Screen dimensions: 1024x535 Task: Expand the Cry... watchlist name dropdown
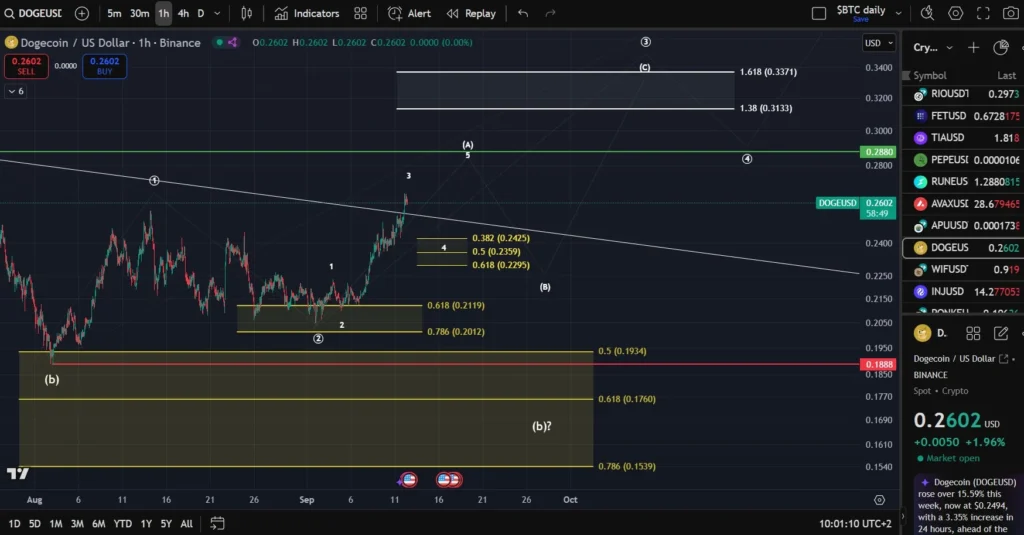click(x=934, y=48)
